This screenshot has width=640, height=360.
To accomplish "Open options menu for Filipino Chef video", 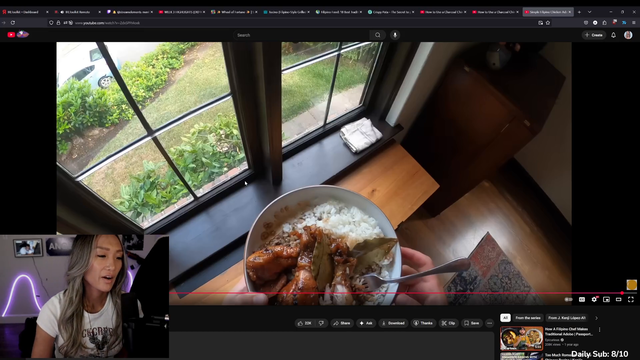I will [x=600, y=329].
